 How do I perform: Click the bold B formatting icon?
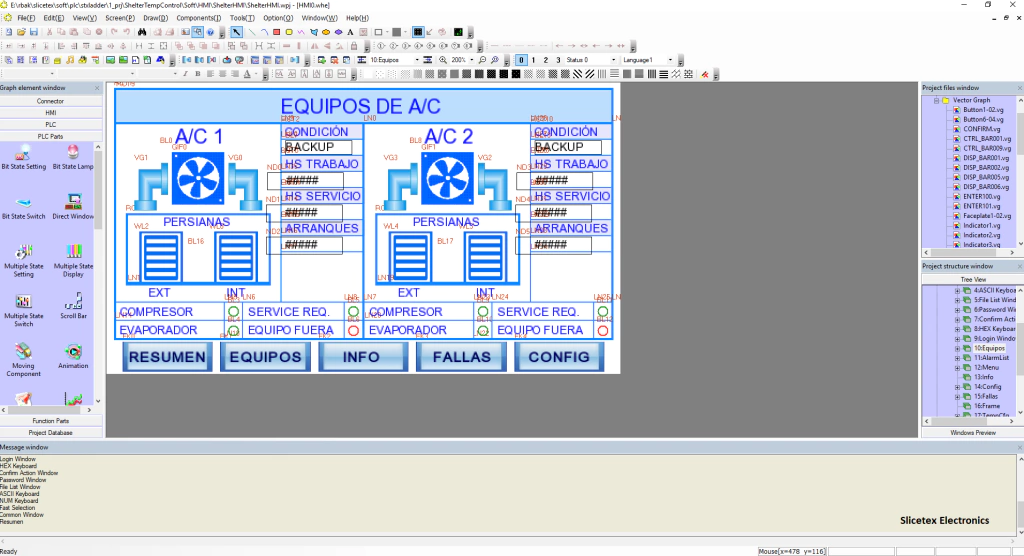click(x=198, y=74)
